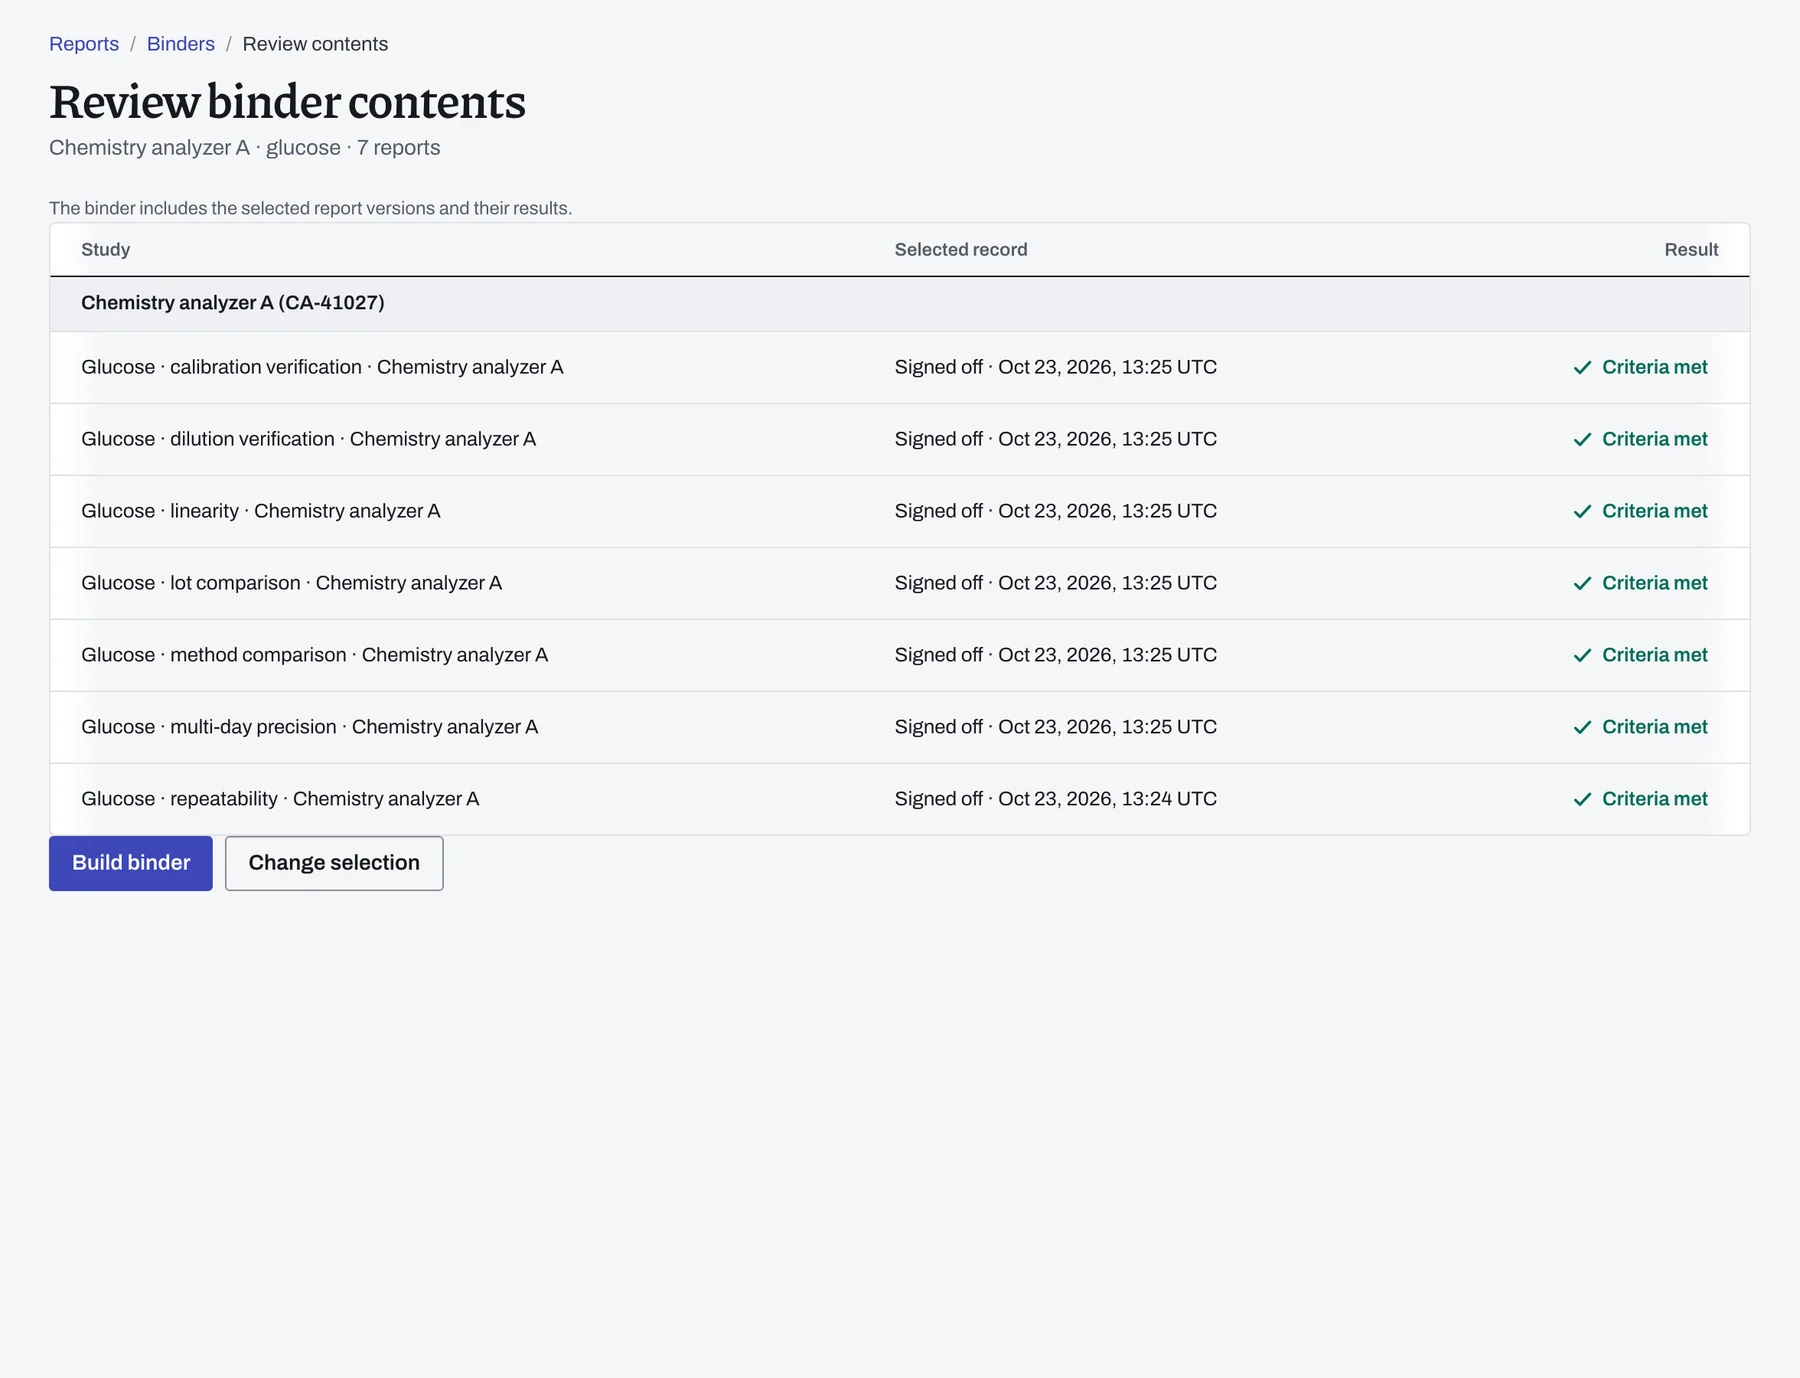Click checkmark icon in multi-day precision row
This screenshot has height=1378, width=1800.
(x=1582, y=728)
